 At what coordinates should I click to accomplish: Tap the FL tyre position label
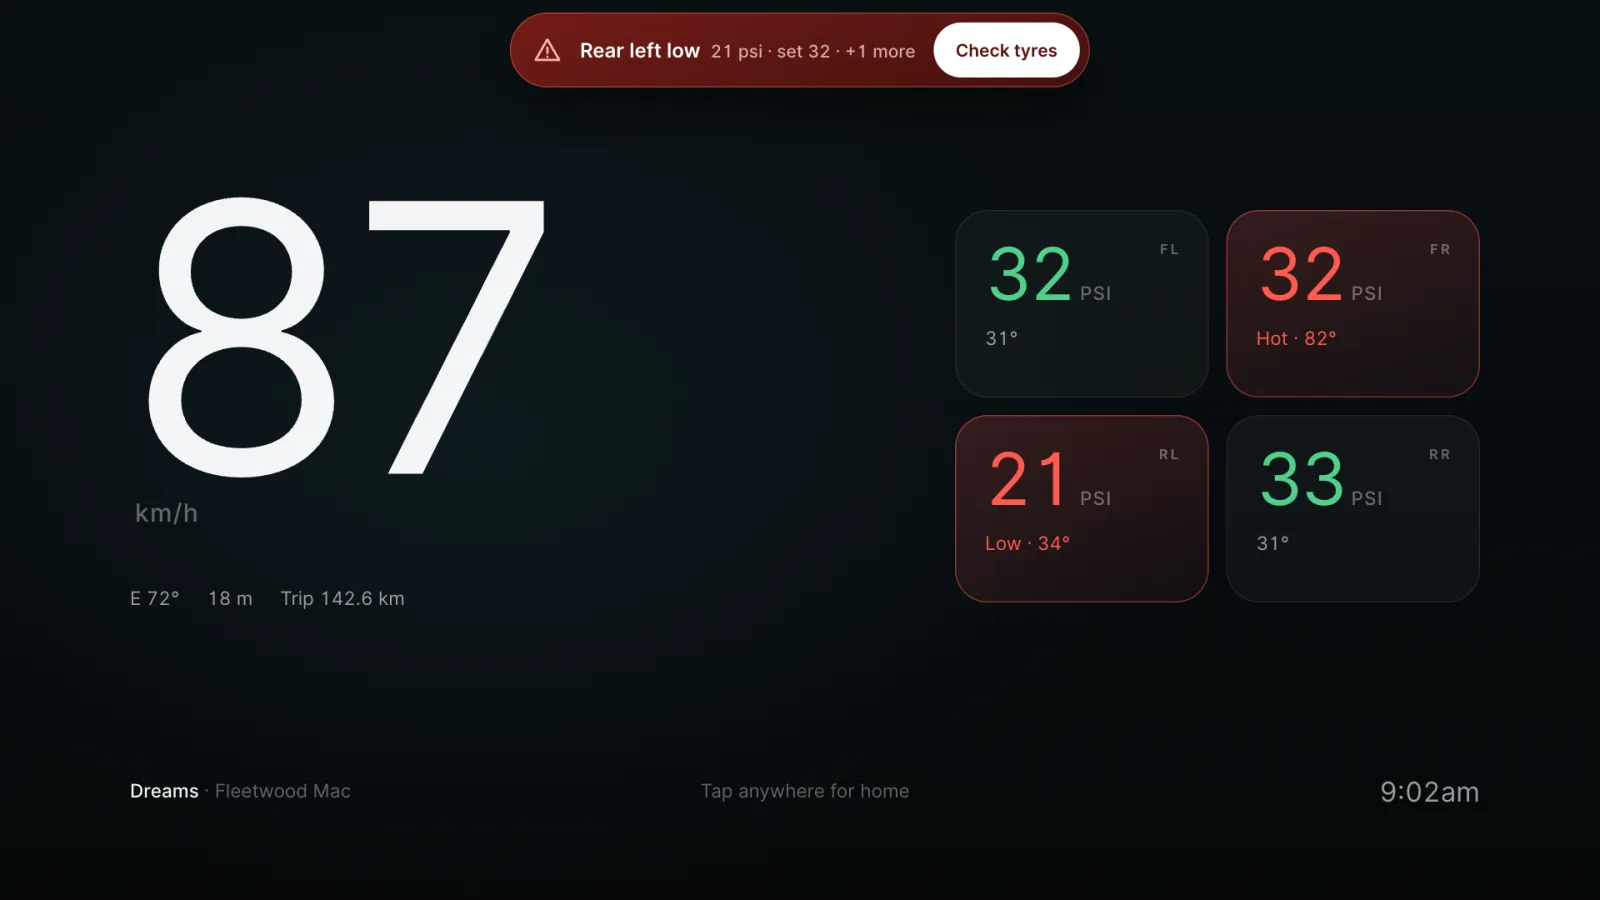(1169, 249)
